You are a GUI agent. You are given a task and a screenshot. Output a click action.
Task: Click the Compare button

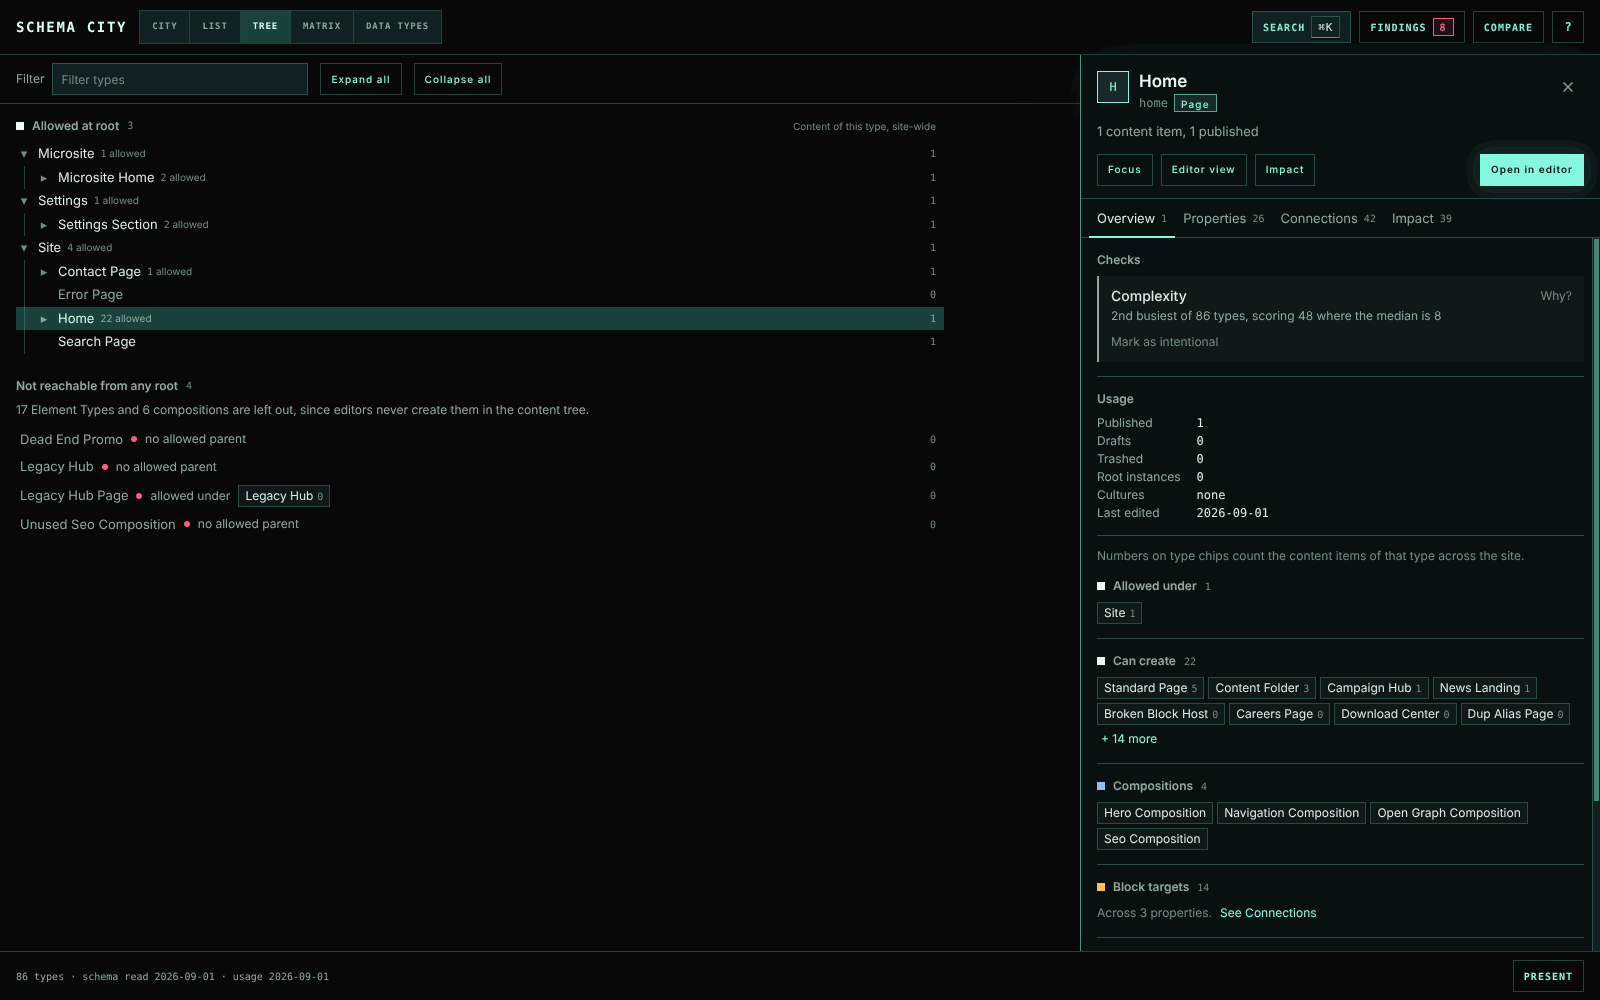pos(1508,27)
